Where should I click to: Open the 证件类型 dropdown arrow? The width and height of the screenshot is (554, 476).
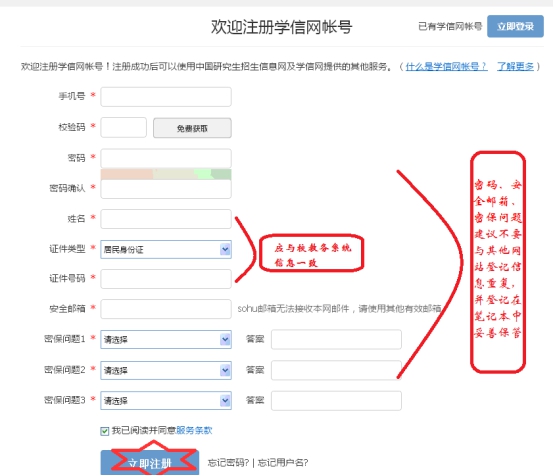pos(225,249)
